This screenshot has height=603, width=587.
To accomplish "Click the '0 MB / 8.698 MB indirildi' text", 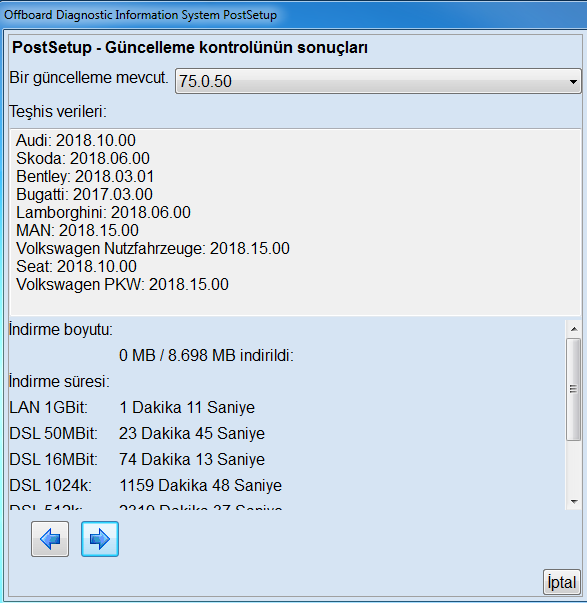I will coord(206,355).
